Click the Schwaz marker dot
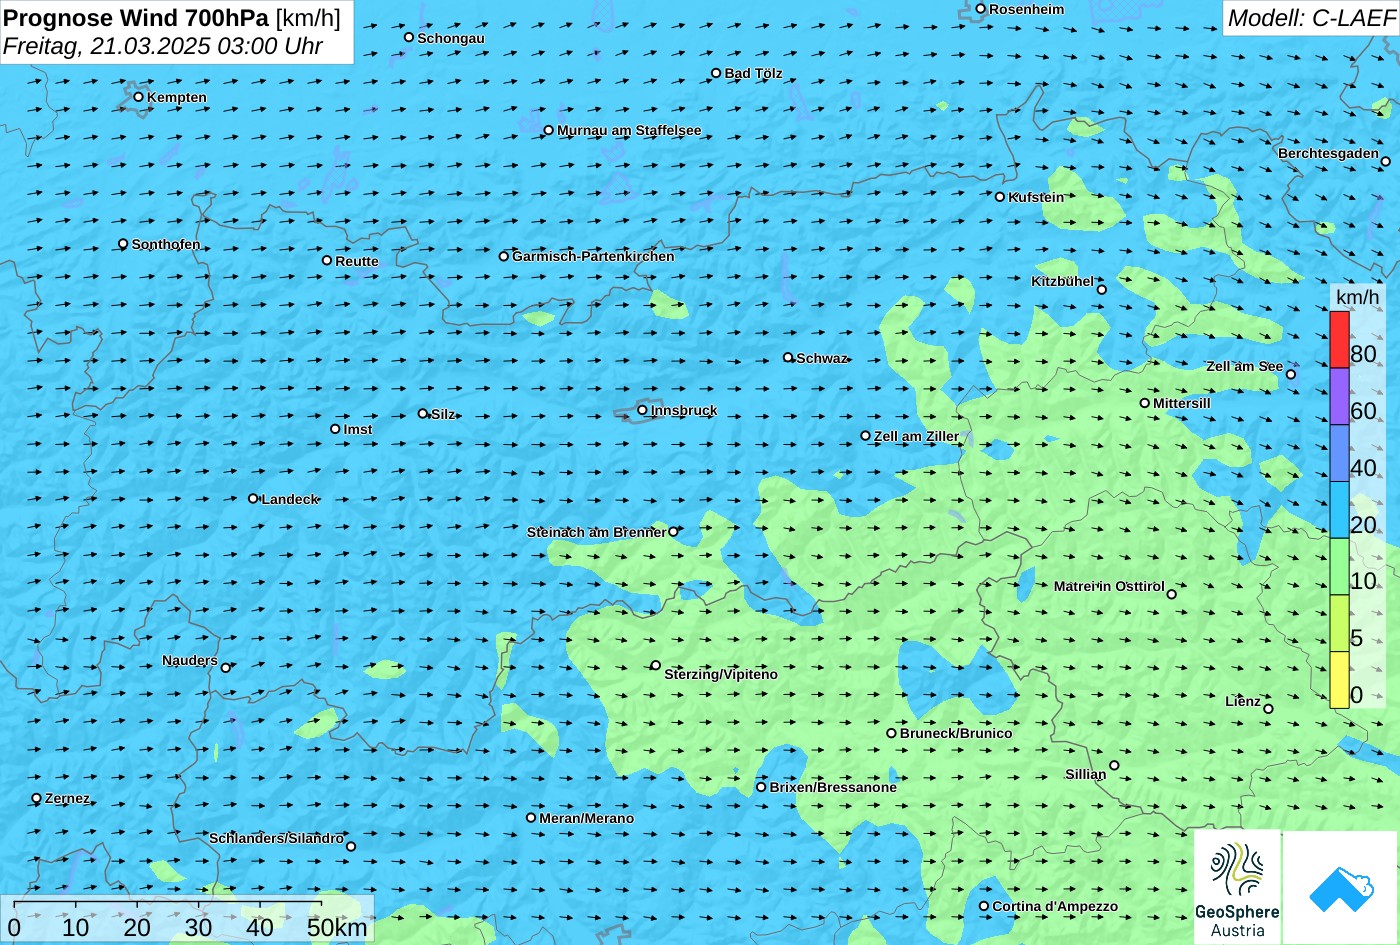Screen dimensions: 1400x945 788,357
